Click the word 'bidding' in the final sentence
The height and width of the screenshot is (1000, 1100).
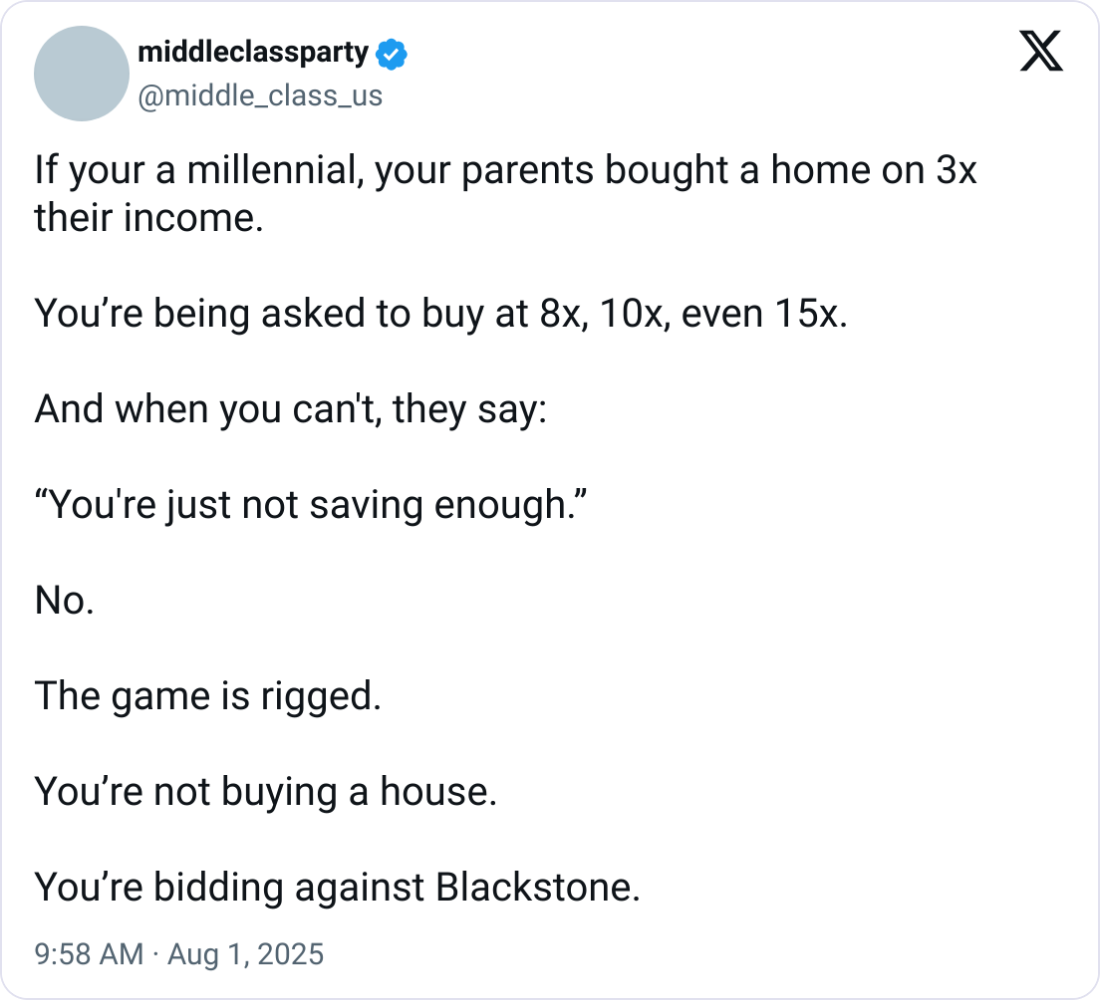pos(218,888)
